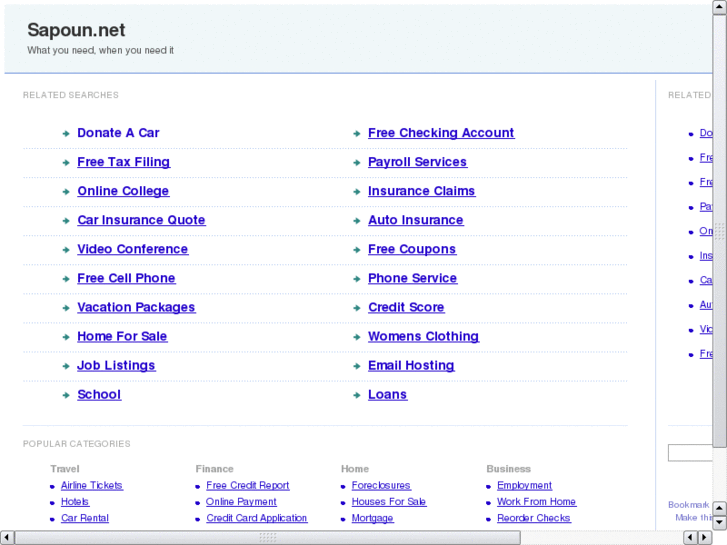Click the Womens Clothing link
This screenshot has height=545, width=727.
pyautogui.click(x=423, y=336)
